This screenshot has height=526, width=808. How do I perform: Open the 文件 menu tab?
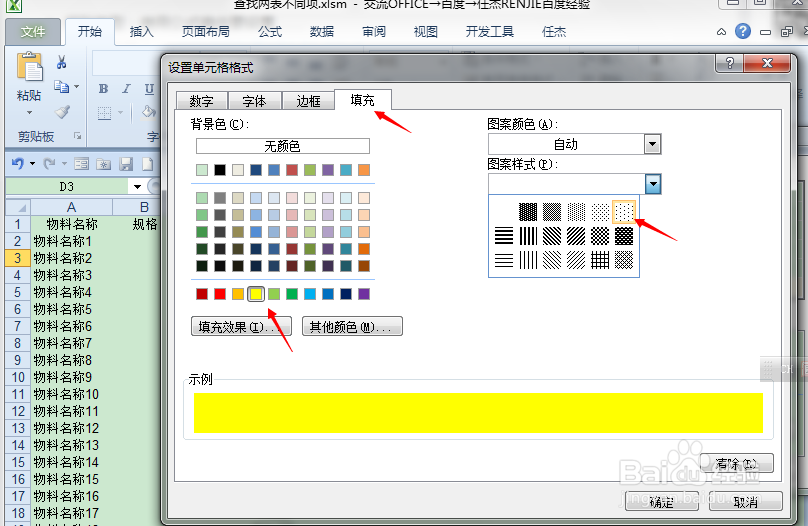pos(33,31)
